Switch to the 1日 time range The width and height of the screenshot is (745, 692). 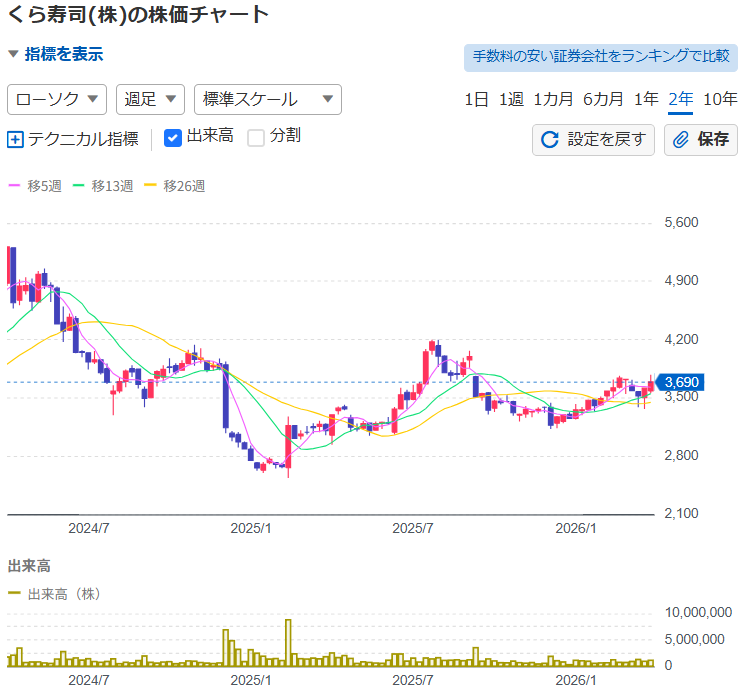click(476, 99)
